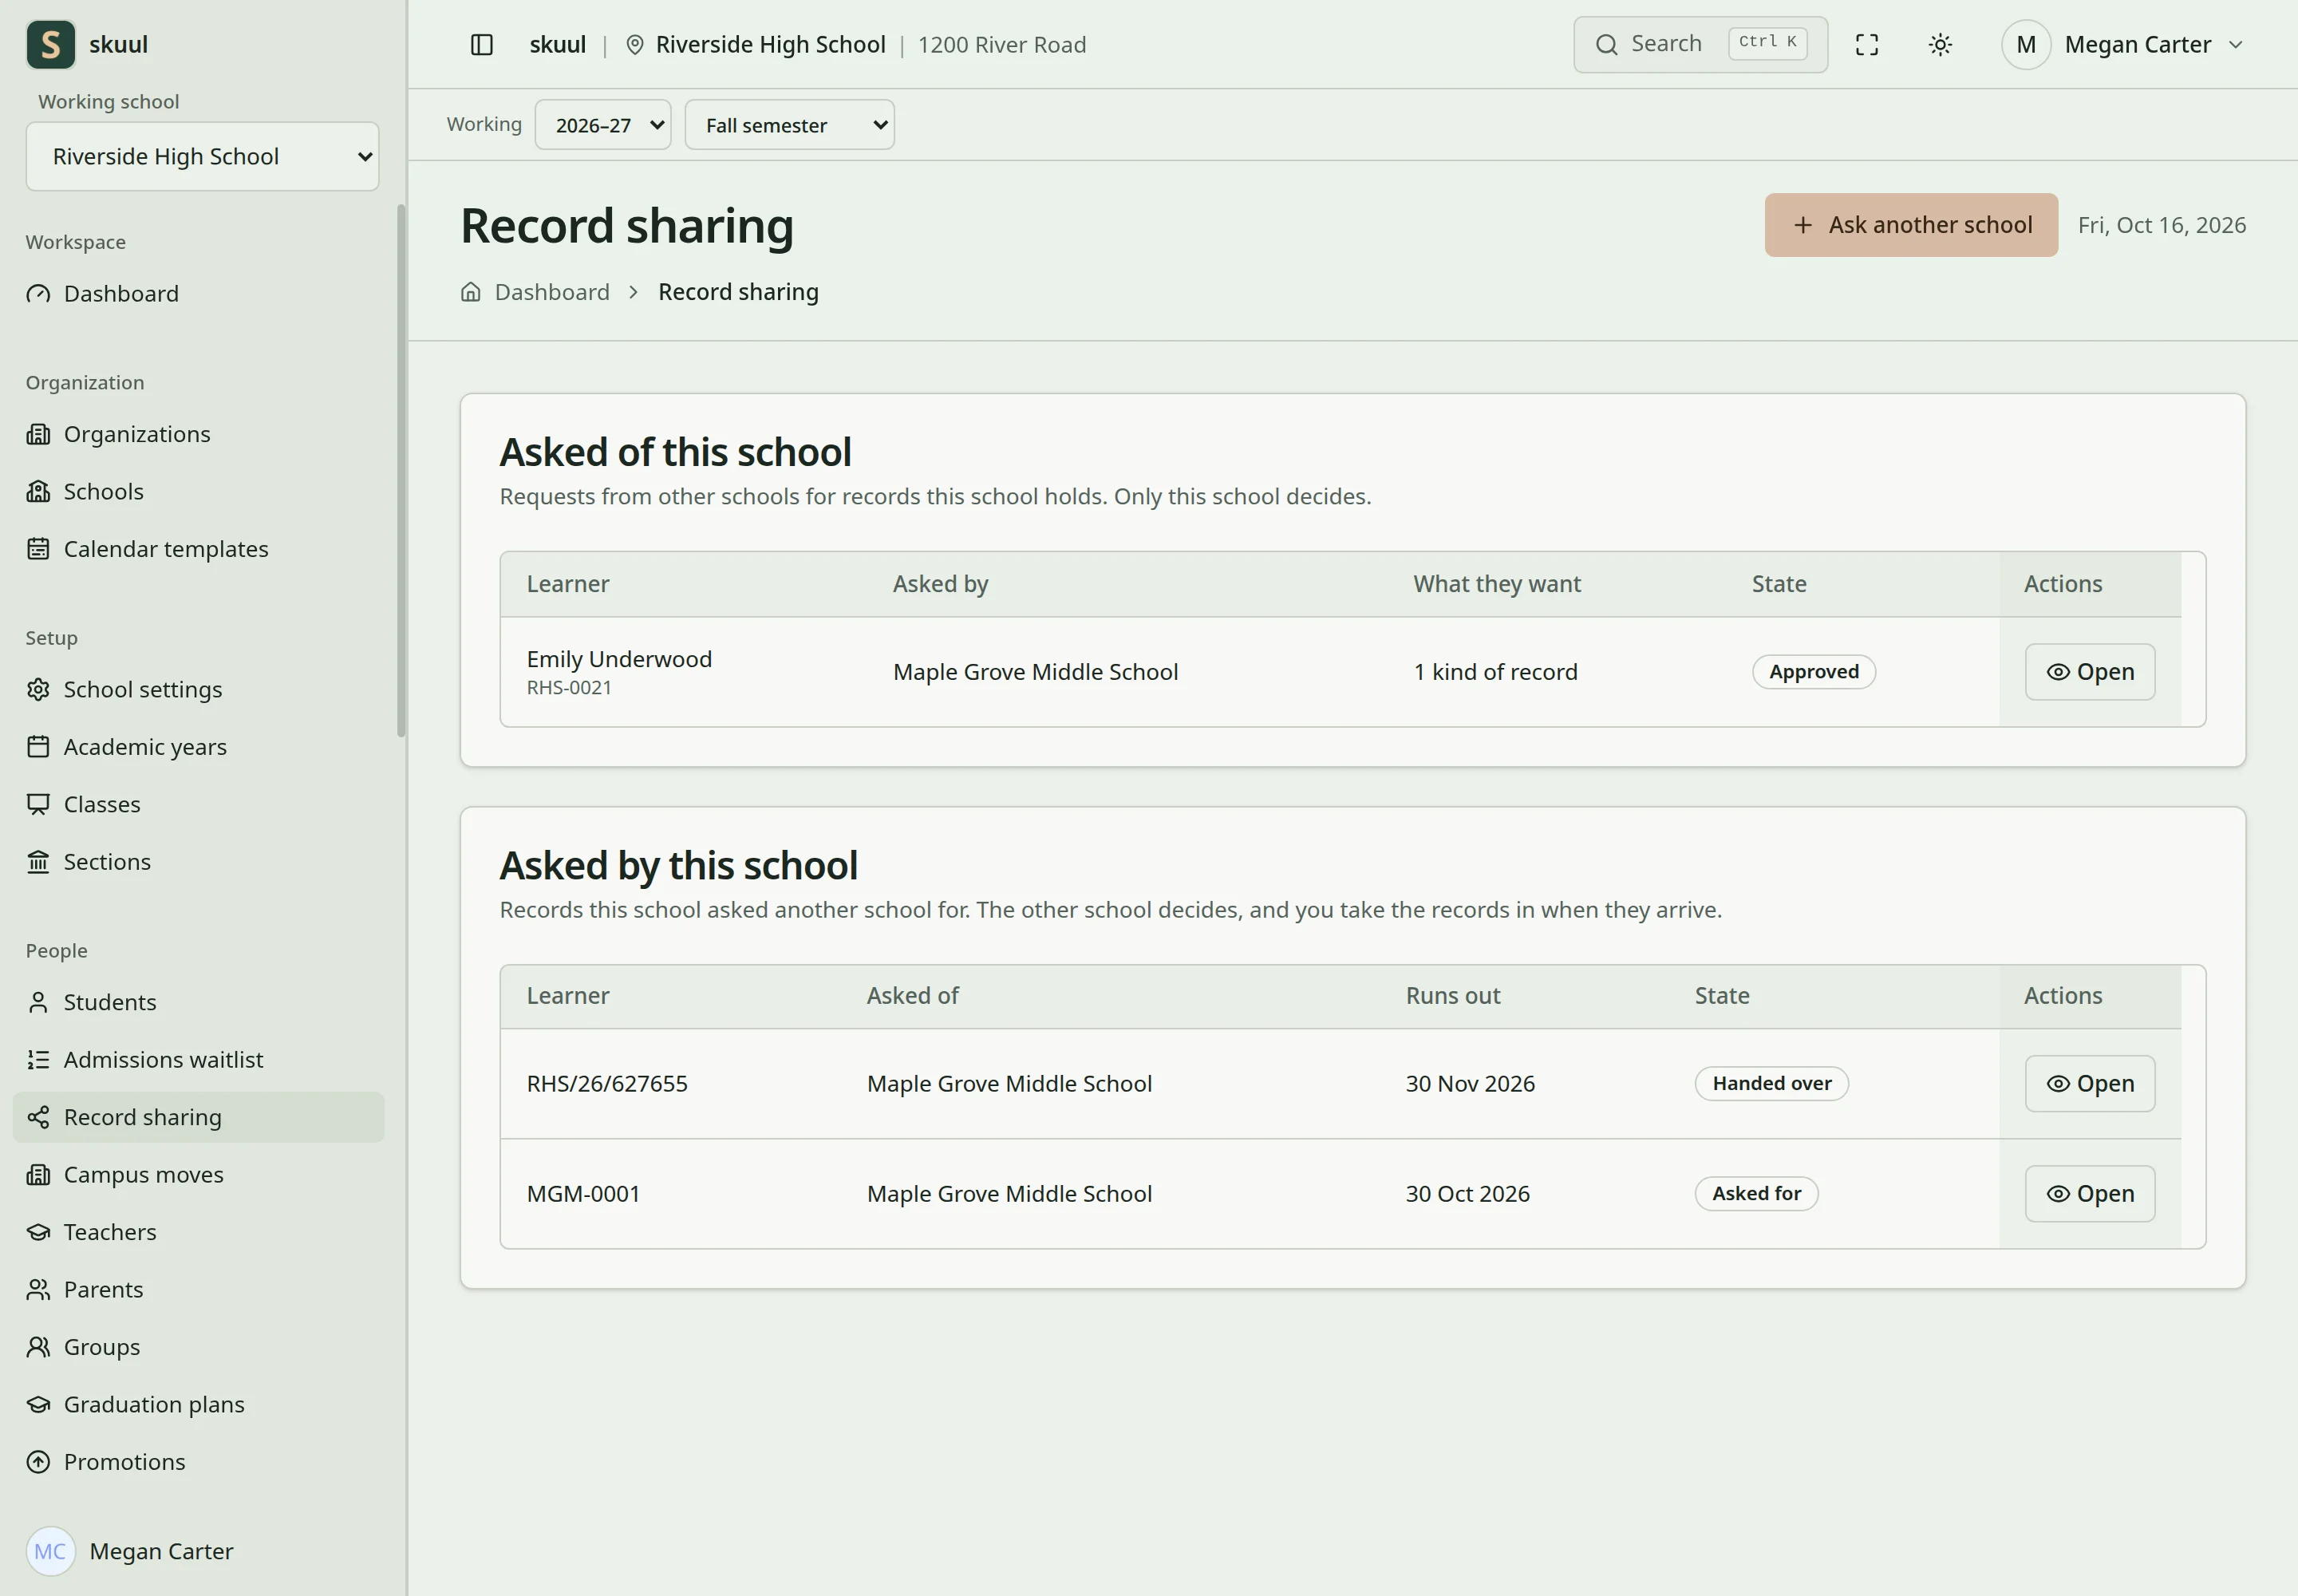Click the sidebar scrollbar
This screenshot has height=1596, width=2298.
[x=401, y=470]
